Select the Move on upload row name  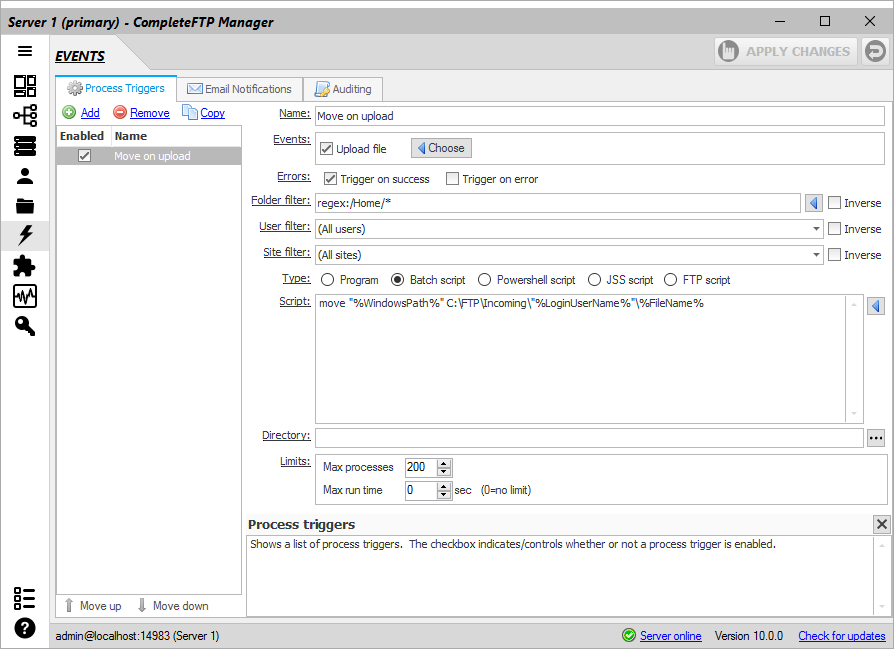152,156
